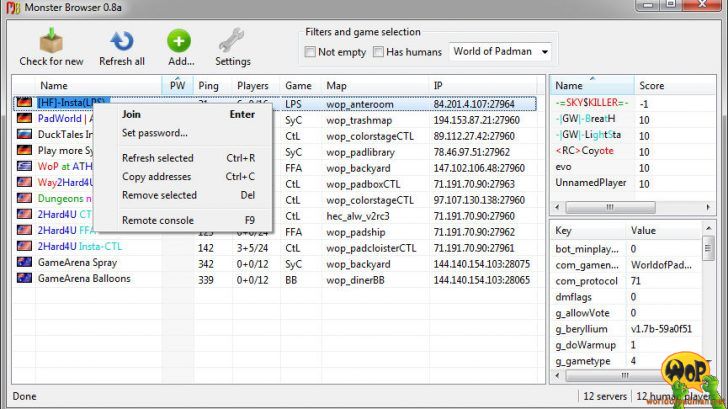The image size is (728, 409).
Task: Click the key-value panel scroll up arrow
Action: (x=708, y=228)
